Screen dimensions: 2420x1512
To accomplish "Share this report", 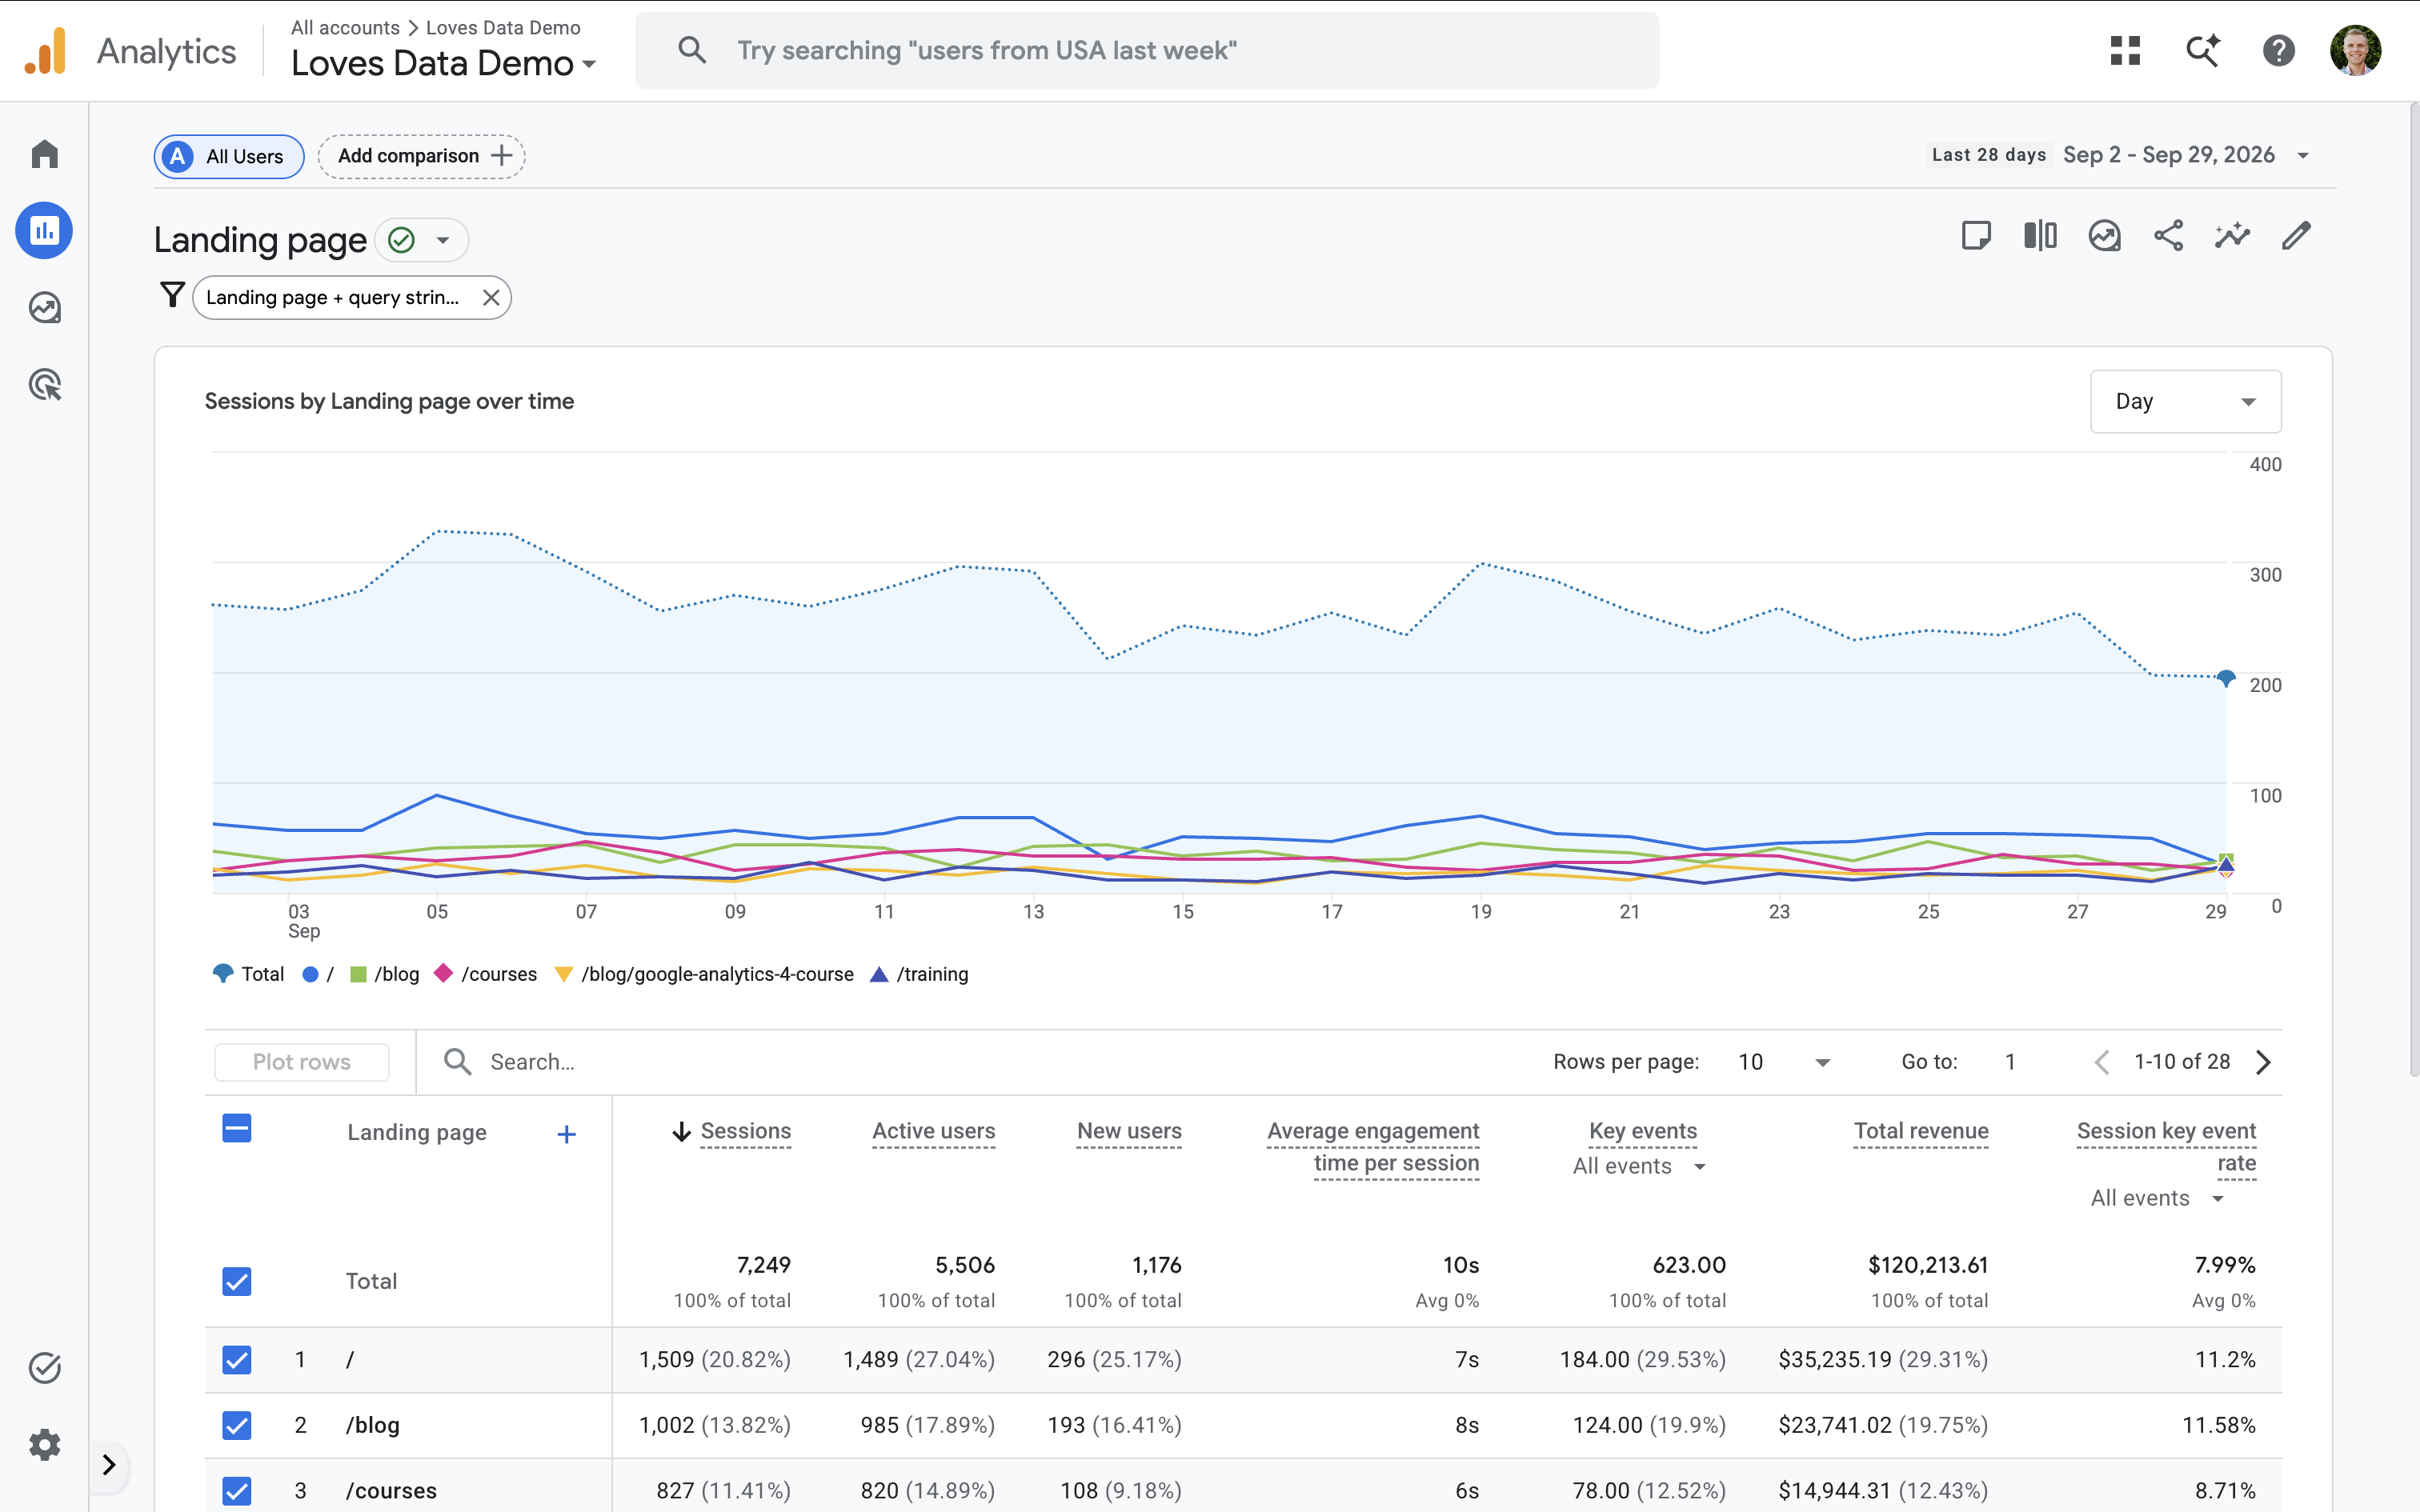I will (x=2168, y=236).
